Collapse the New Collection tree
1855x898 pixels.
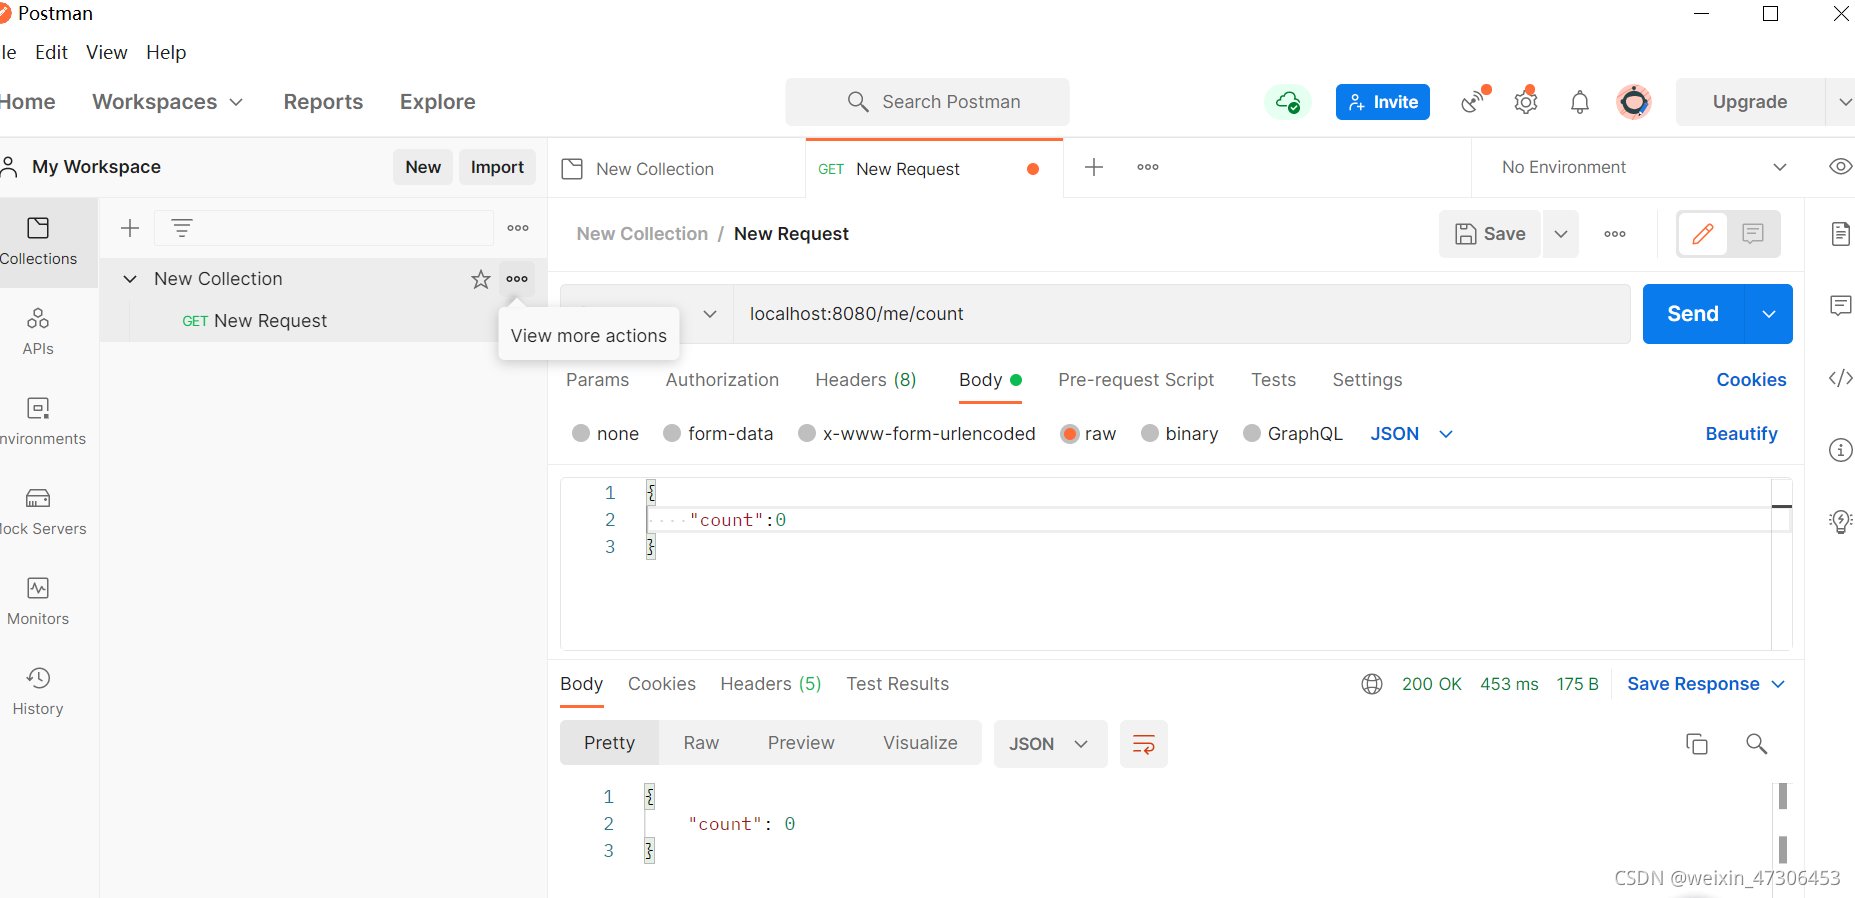pyautogui.click(x=129, y=279)
